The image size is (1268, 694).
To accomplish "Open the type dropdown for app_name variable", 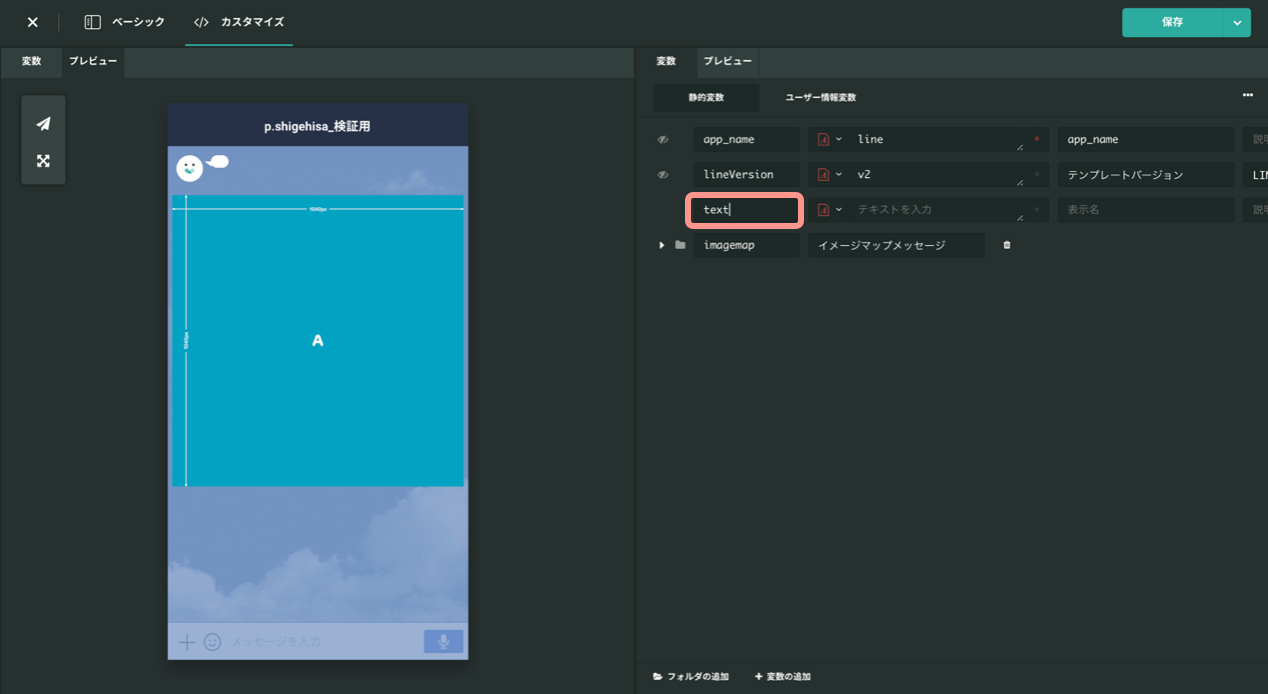I will click(829, 140).
